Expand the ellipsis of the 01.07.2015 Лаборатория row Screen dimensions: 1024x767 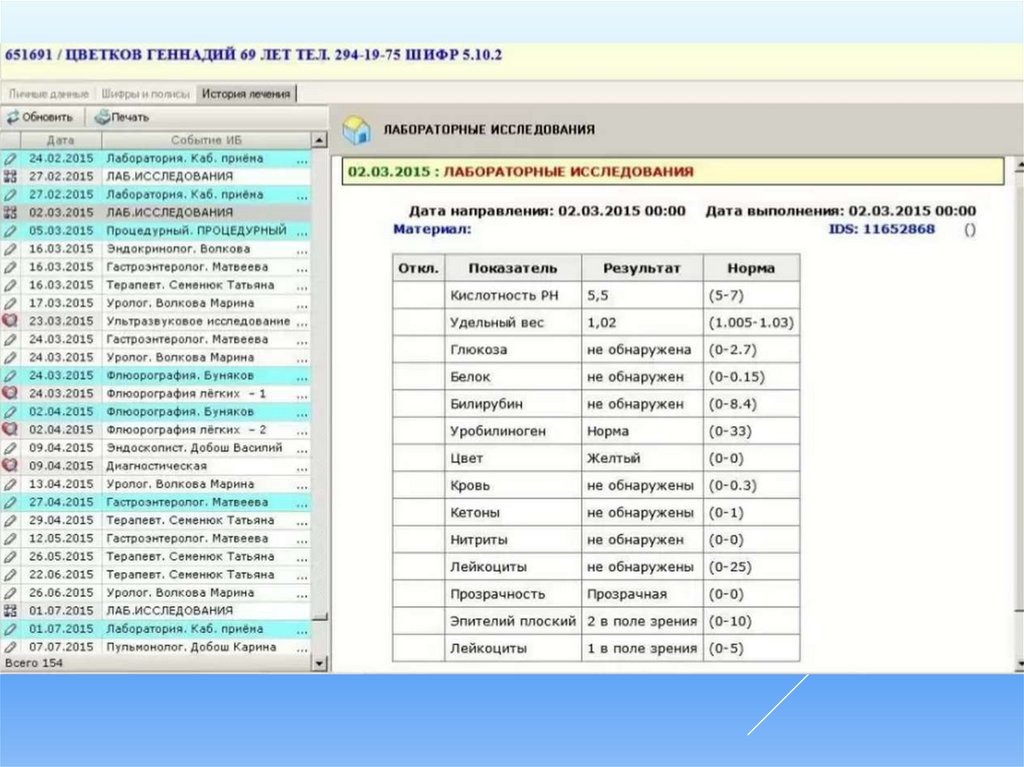pos(302,630)
